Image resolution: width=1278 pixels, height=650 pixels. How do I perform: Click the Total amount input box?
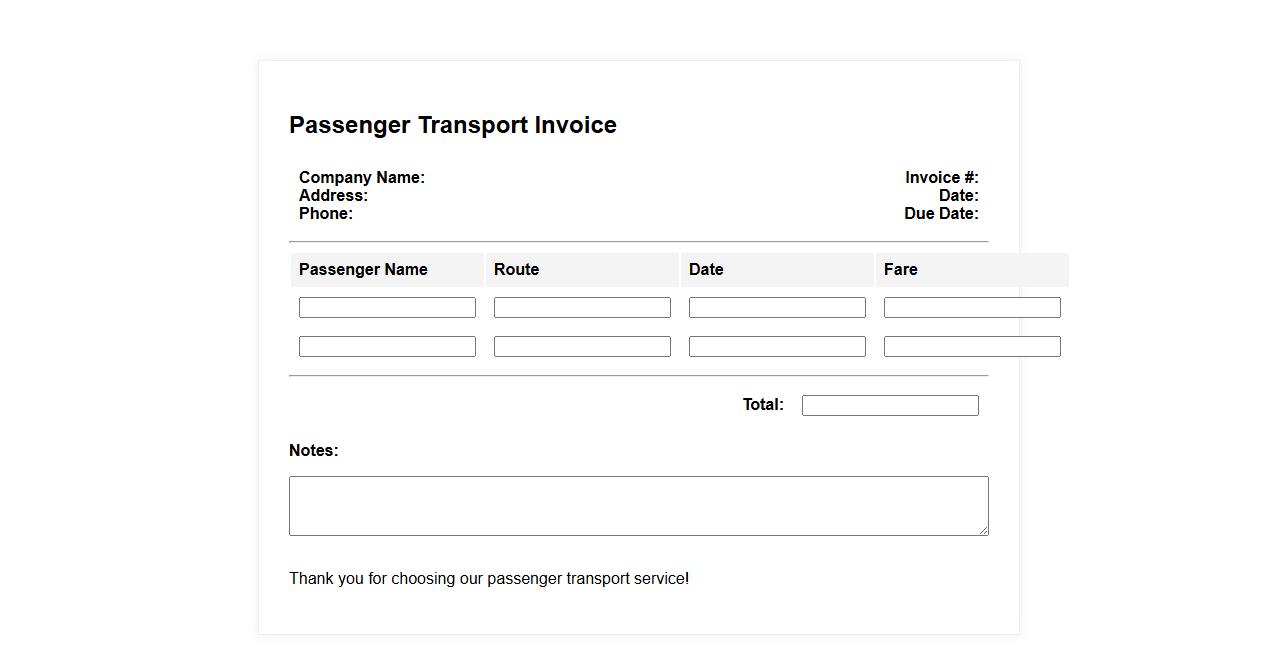coord(890,405)
